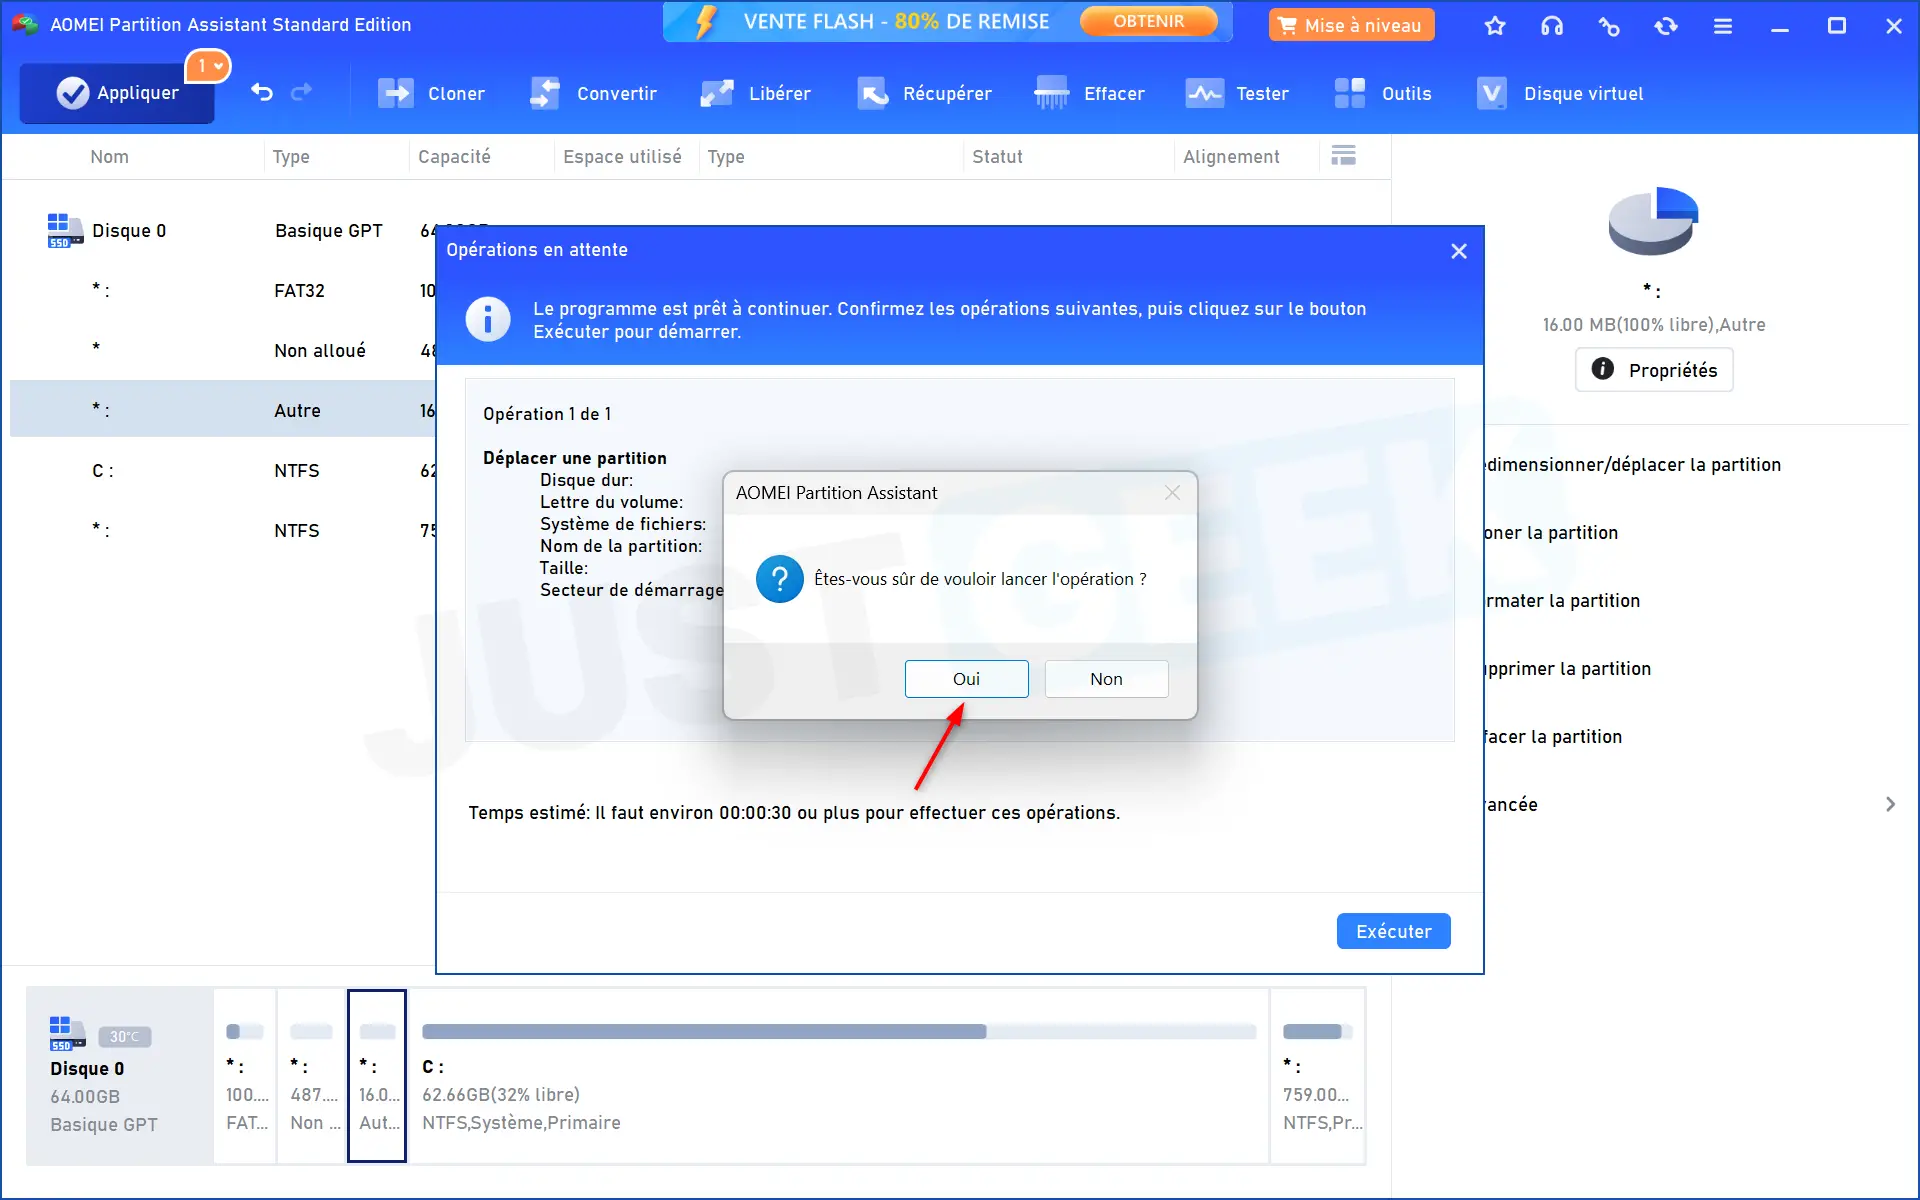Redo the operation
The image size is (1920, 1200).
tap(301, 93)
